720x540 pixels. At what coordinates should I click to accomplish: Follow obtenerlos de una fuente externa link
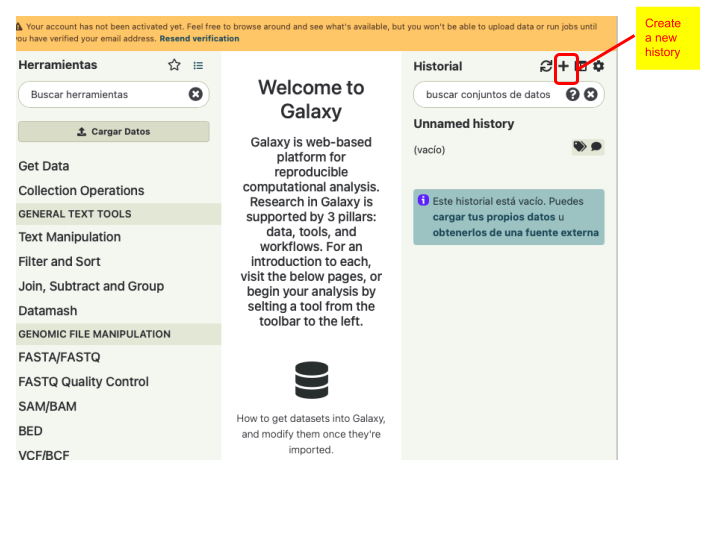coord(516,232)
